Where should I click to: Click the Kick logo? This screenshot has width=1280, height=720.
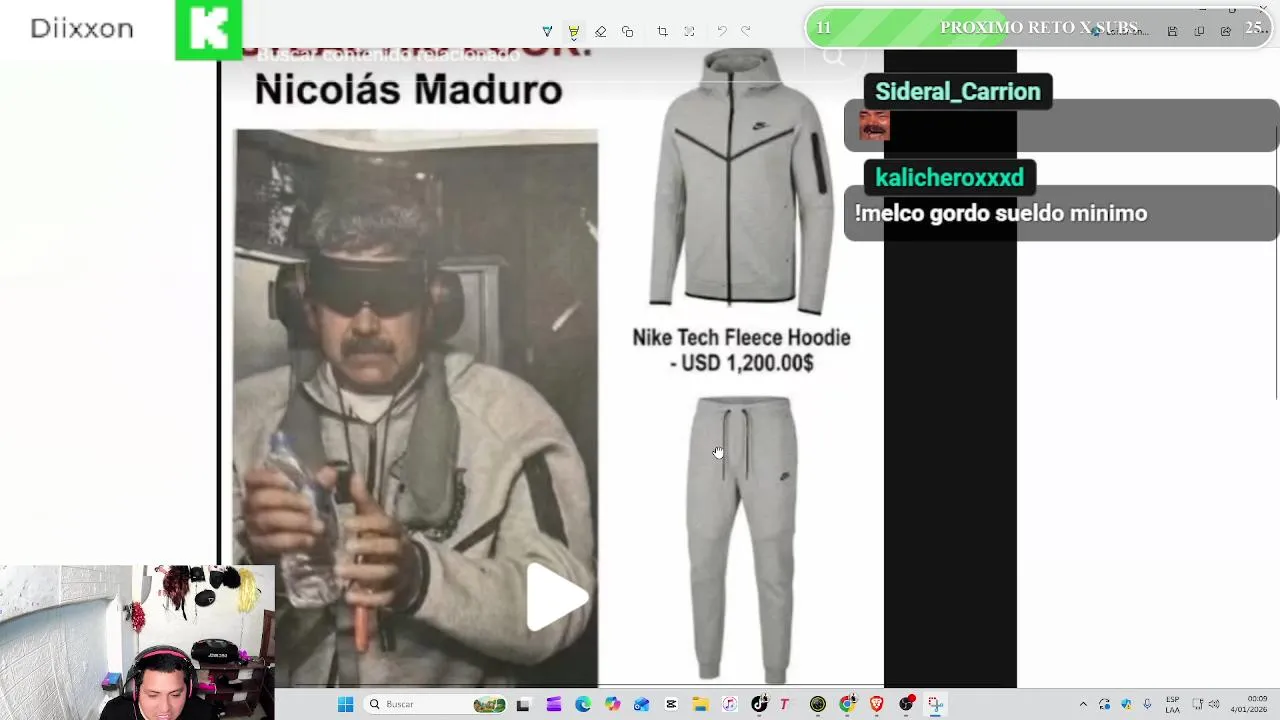[x=208, y=30]
